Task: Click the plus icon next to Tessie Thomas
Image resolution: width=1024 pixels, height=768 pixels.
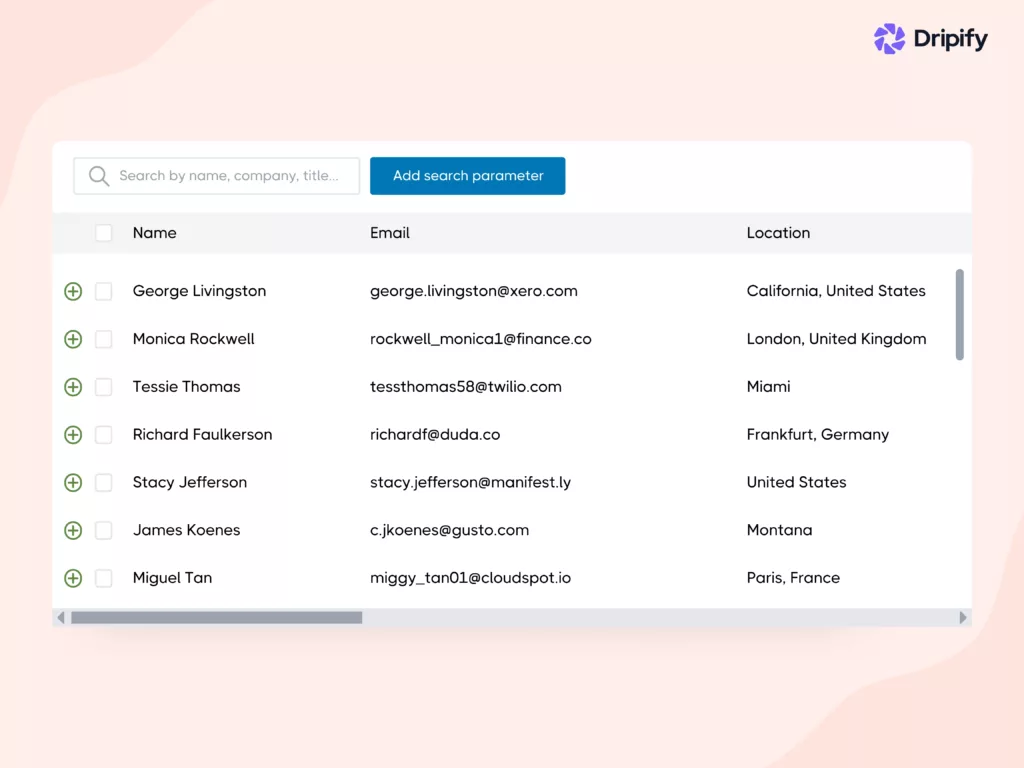Action: 72,387
